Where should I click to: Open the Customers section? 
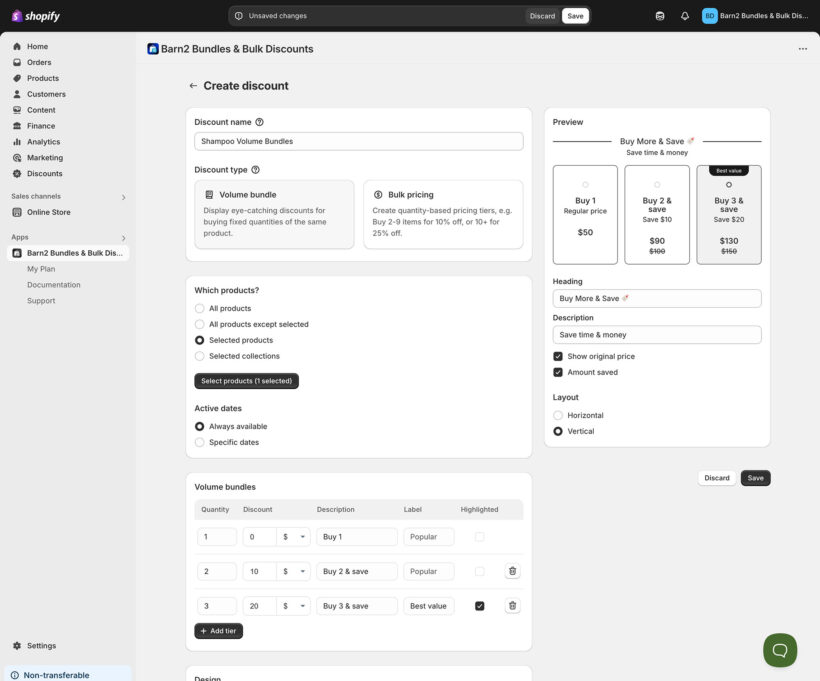[45, 93]
